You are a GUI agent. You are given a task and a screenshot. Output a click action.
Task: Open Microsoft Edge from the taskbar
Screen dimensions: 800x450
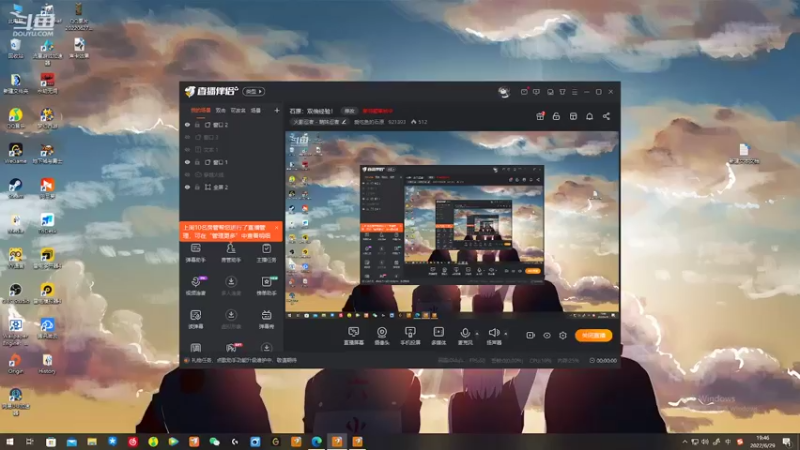(x=316, y=441)
